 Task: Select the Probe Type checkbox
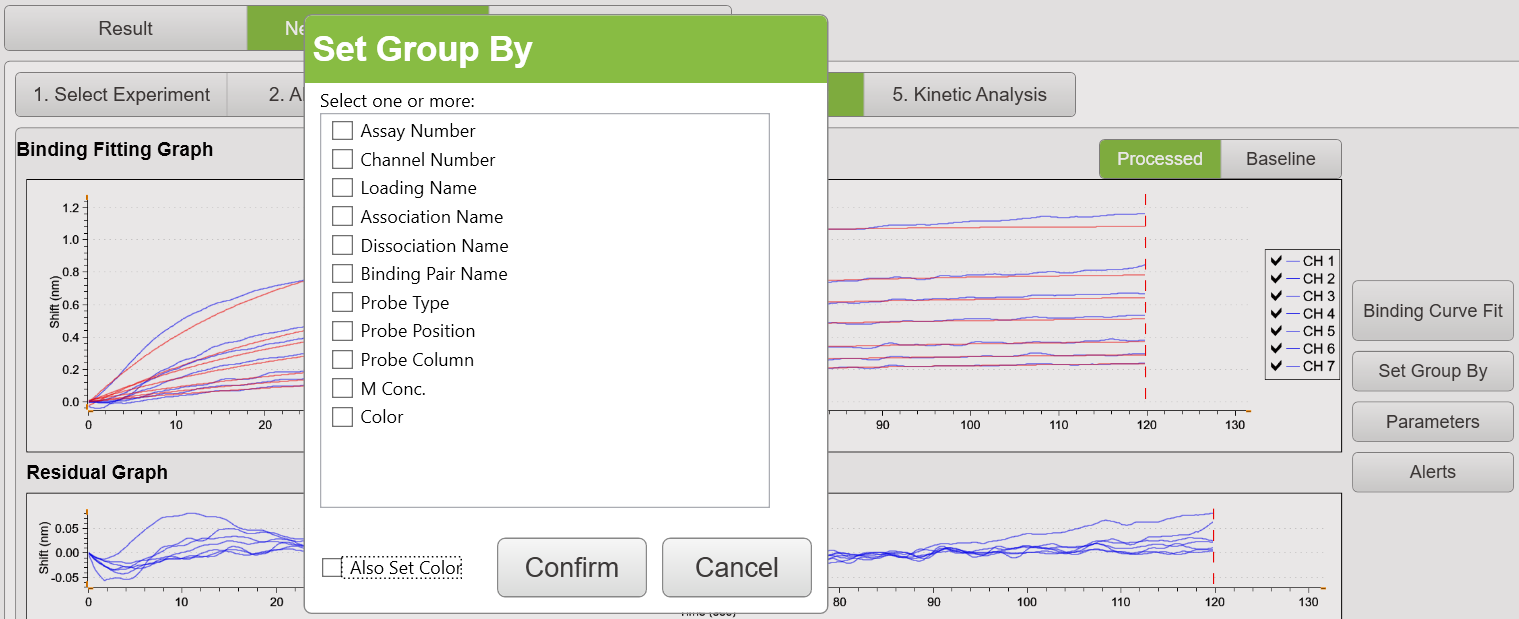(342, 302)
